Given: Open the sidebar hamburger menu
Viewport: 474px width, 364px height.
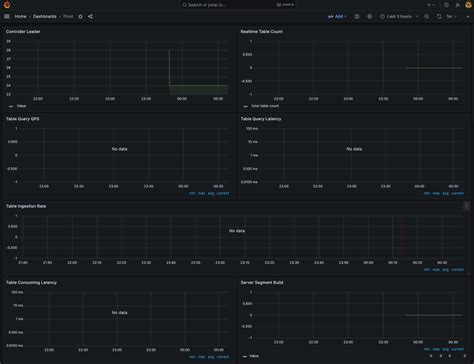Looking at the screenshot, I should tap(7, 16).
